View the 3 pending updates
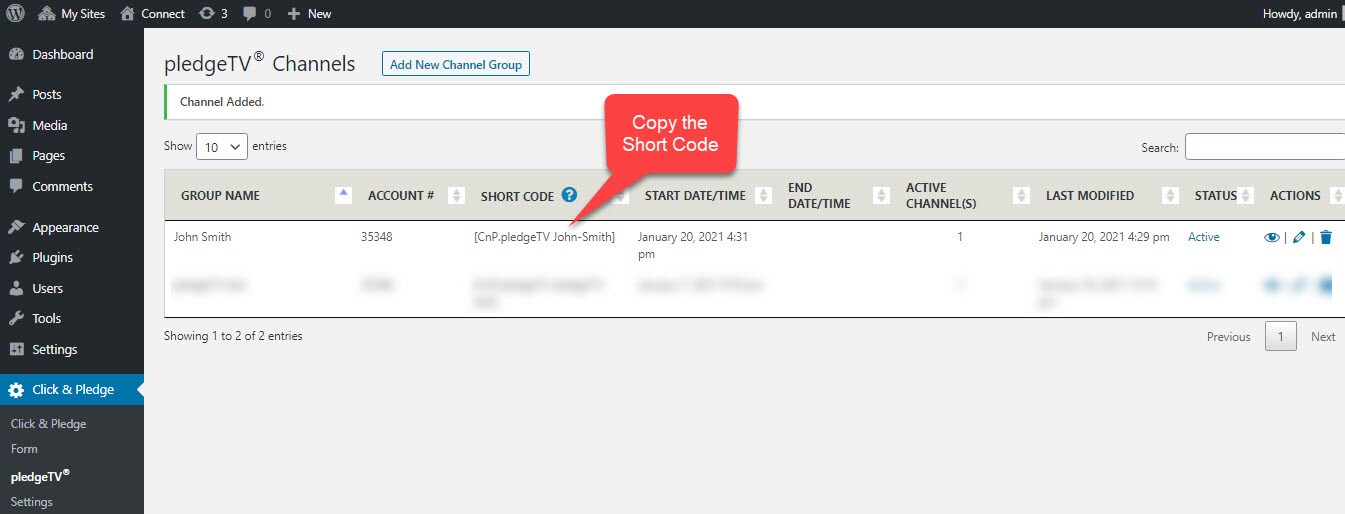 coord(213,13)
